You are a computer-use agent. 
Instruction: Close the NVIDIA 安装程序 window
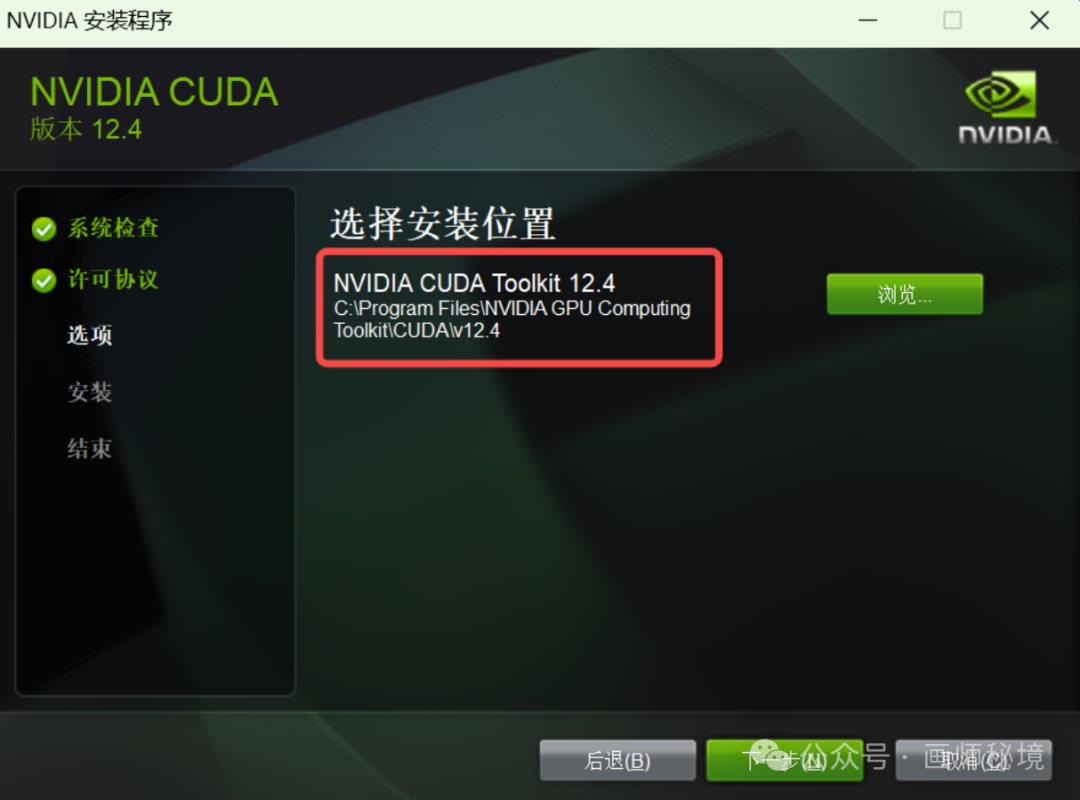(1039, 21)
